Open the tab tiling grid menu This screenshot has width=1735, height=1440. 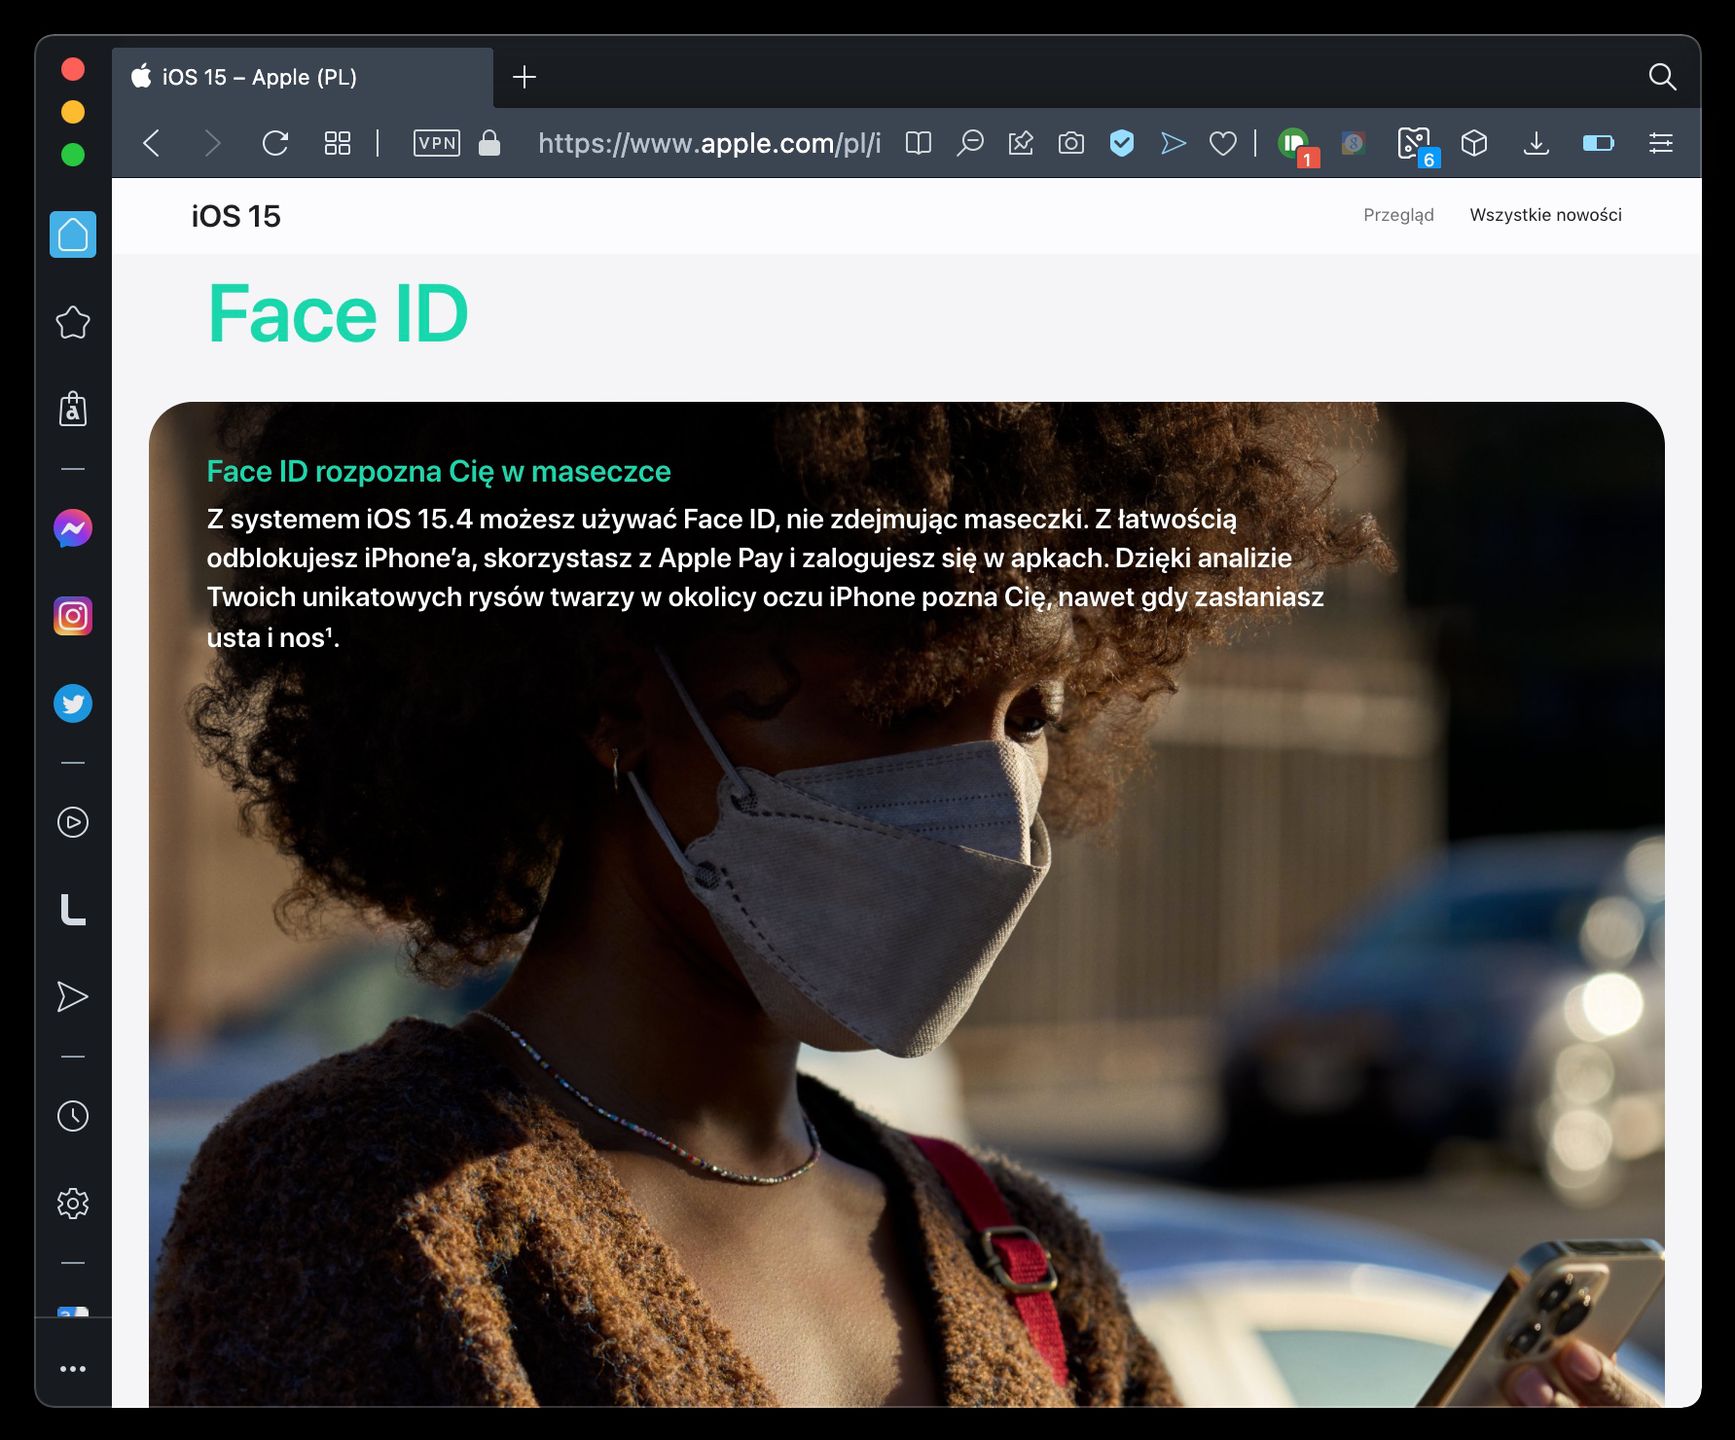click(337, 143)
